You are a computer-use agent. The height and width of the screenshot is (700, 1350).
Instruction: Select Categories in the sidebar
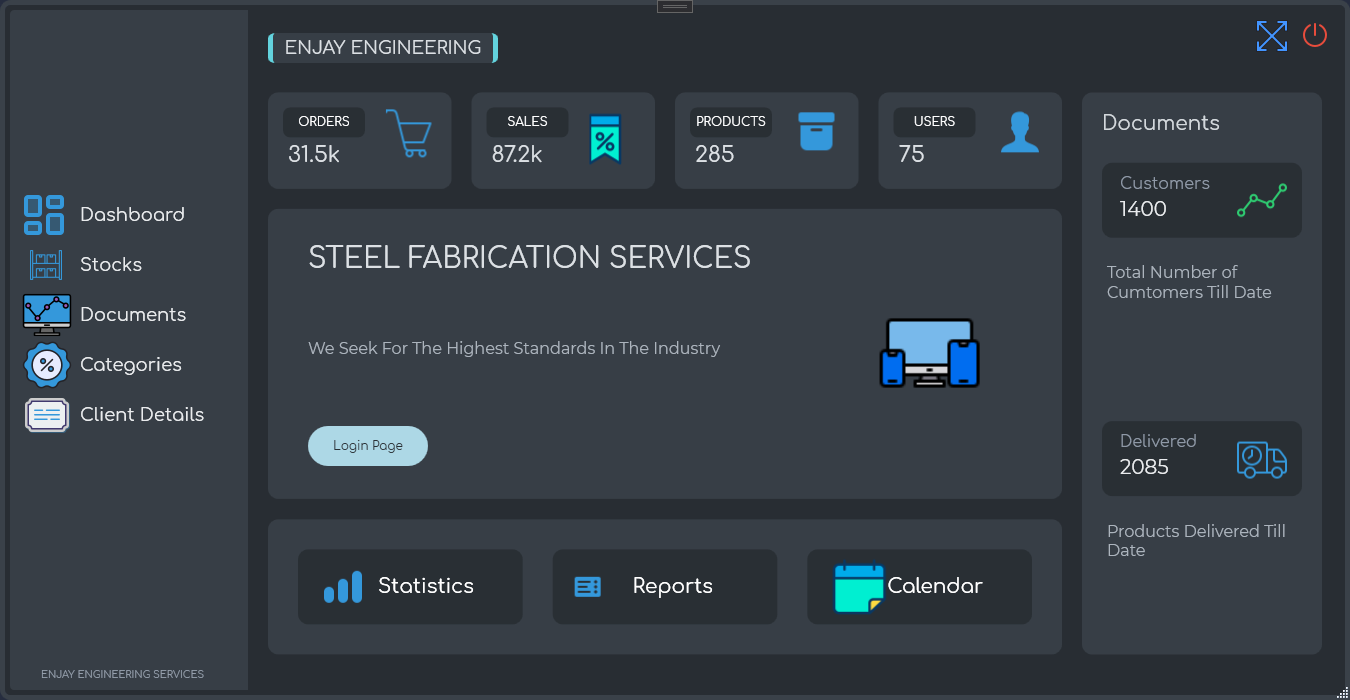[x=130, y=365]
